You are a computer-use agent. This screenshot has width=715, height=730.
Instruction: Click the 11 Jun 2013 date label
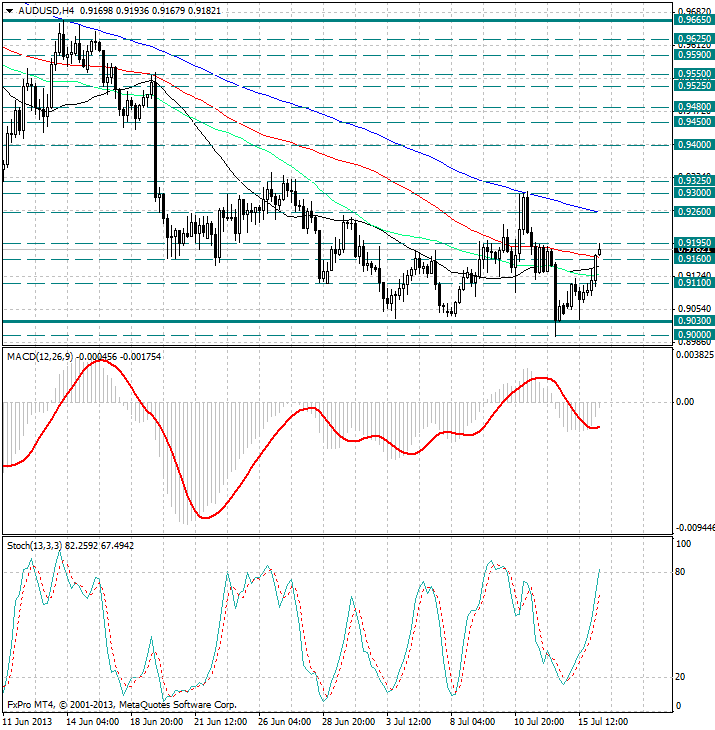coord(29,720)
